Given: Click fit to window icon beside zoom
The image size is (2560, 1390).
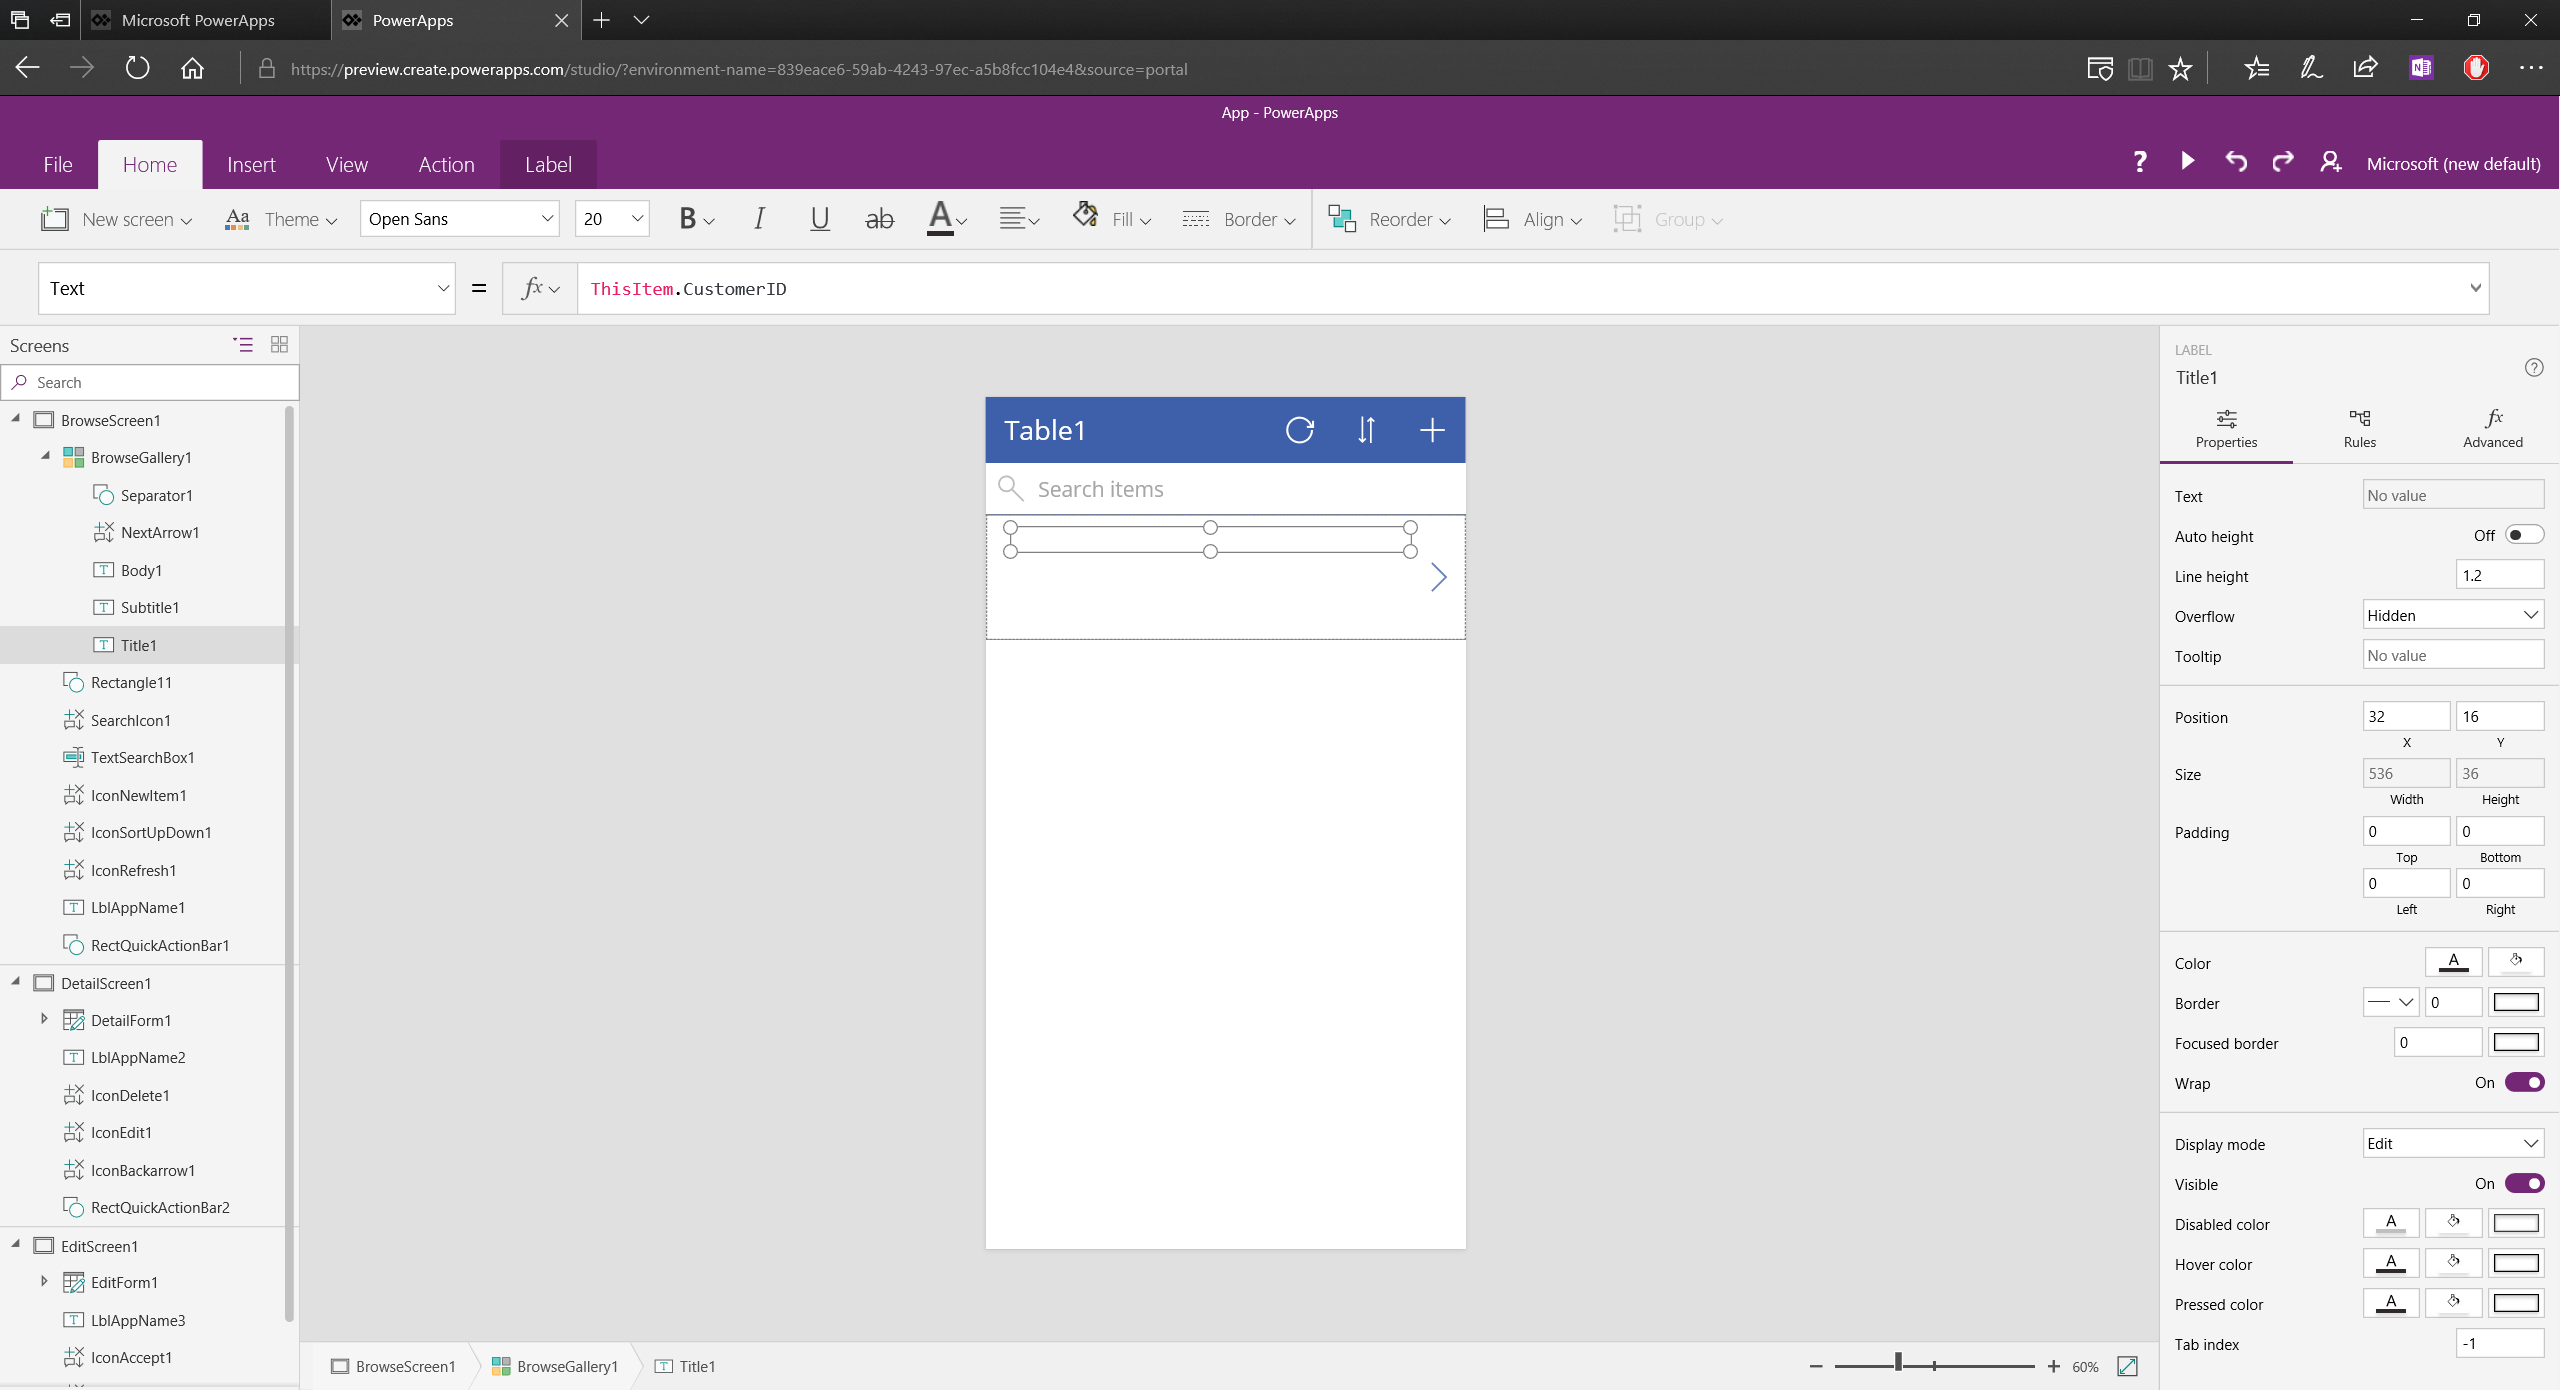Looking at the screenshot, I should pos(2127,1366).
